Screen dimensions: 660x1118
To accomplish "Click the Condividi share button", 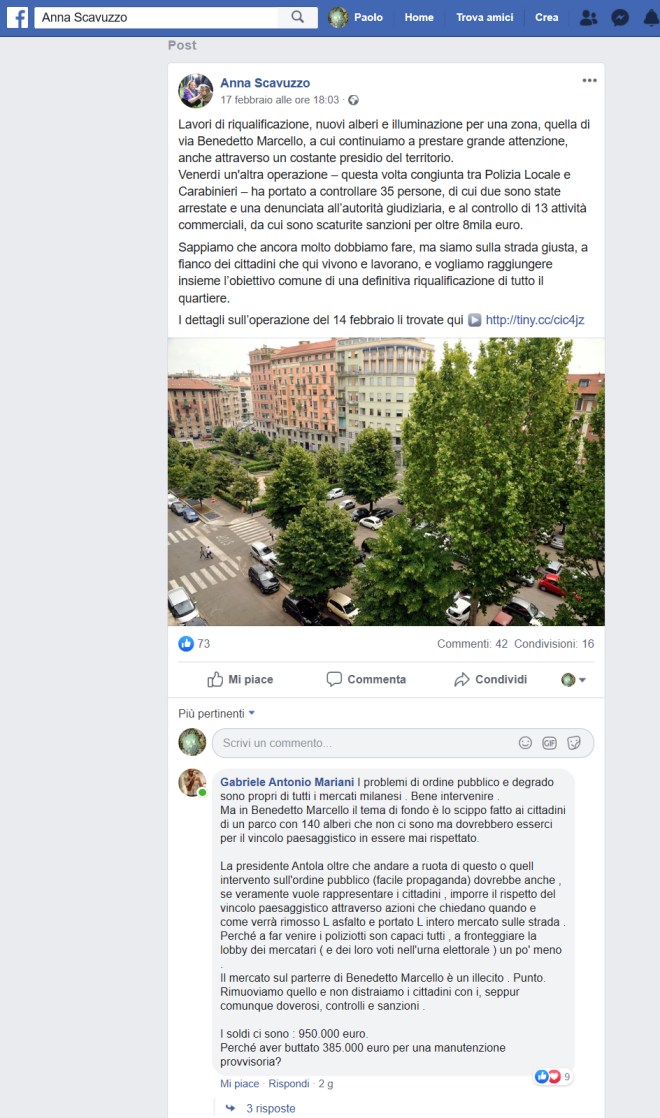I will tap(490, 679).
